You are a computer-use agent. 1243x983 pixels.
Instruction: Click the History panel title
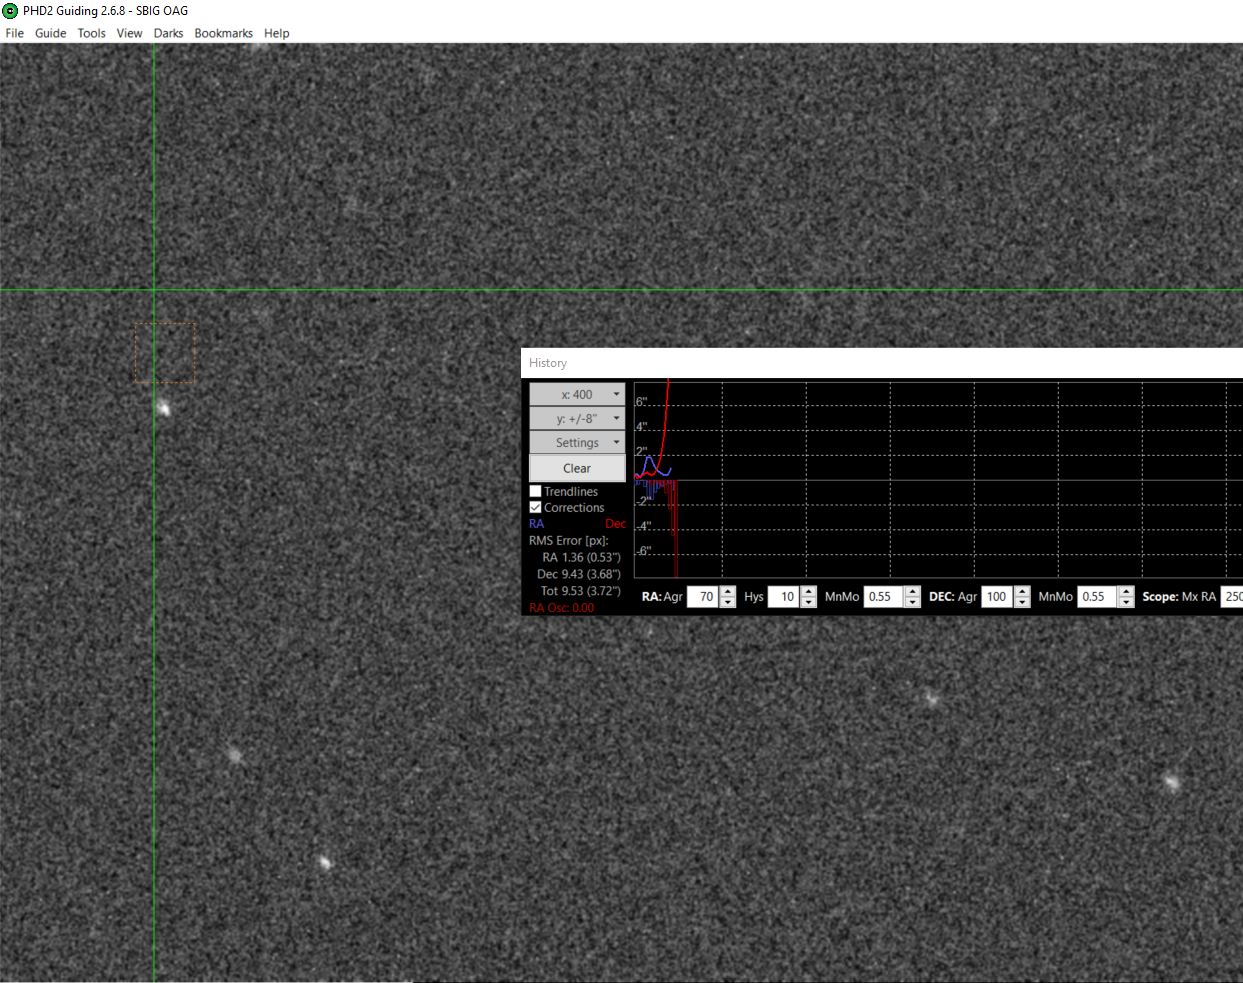click(548, 363)
